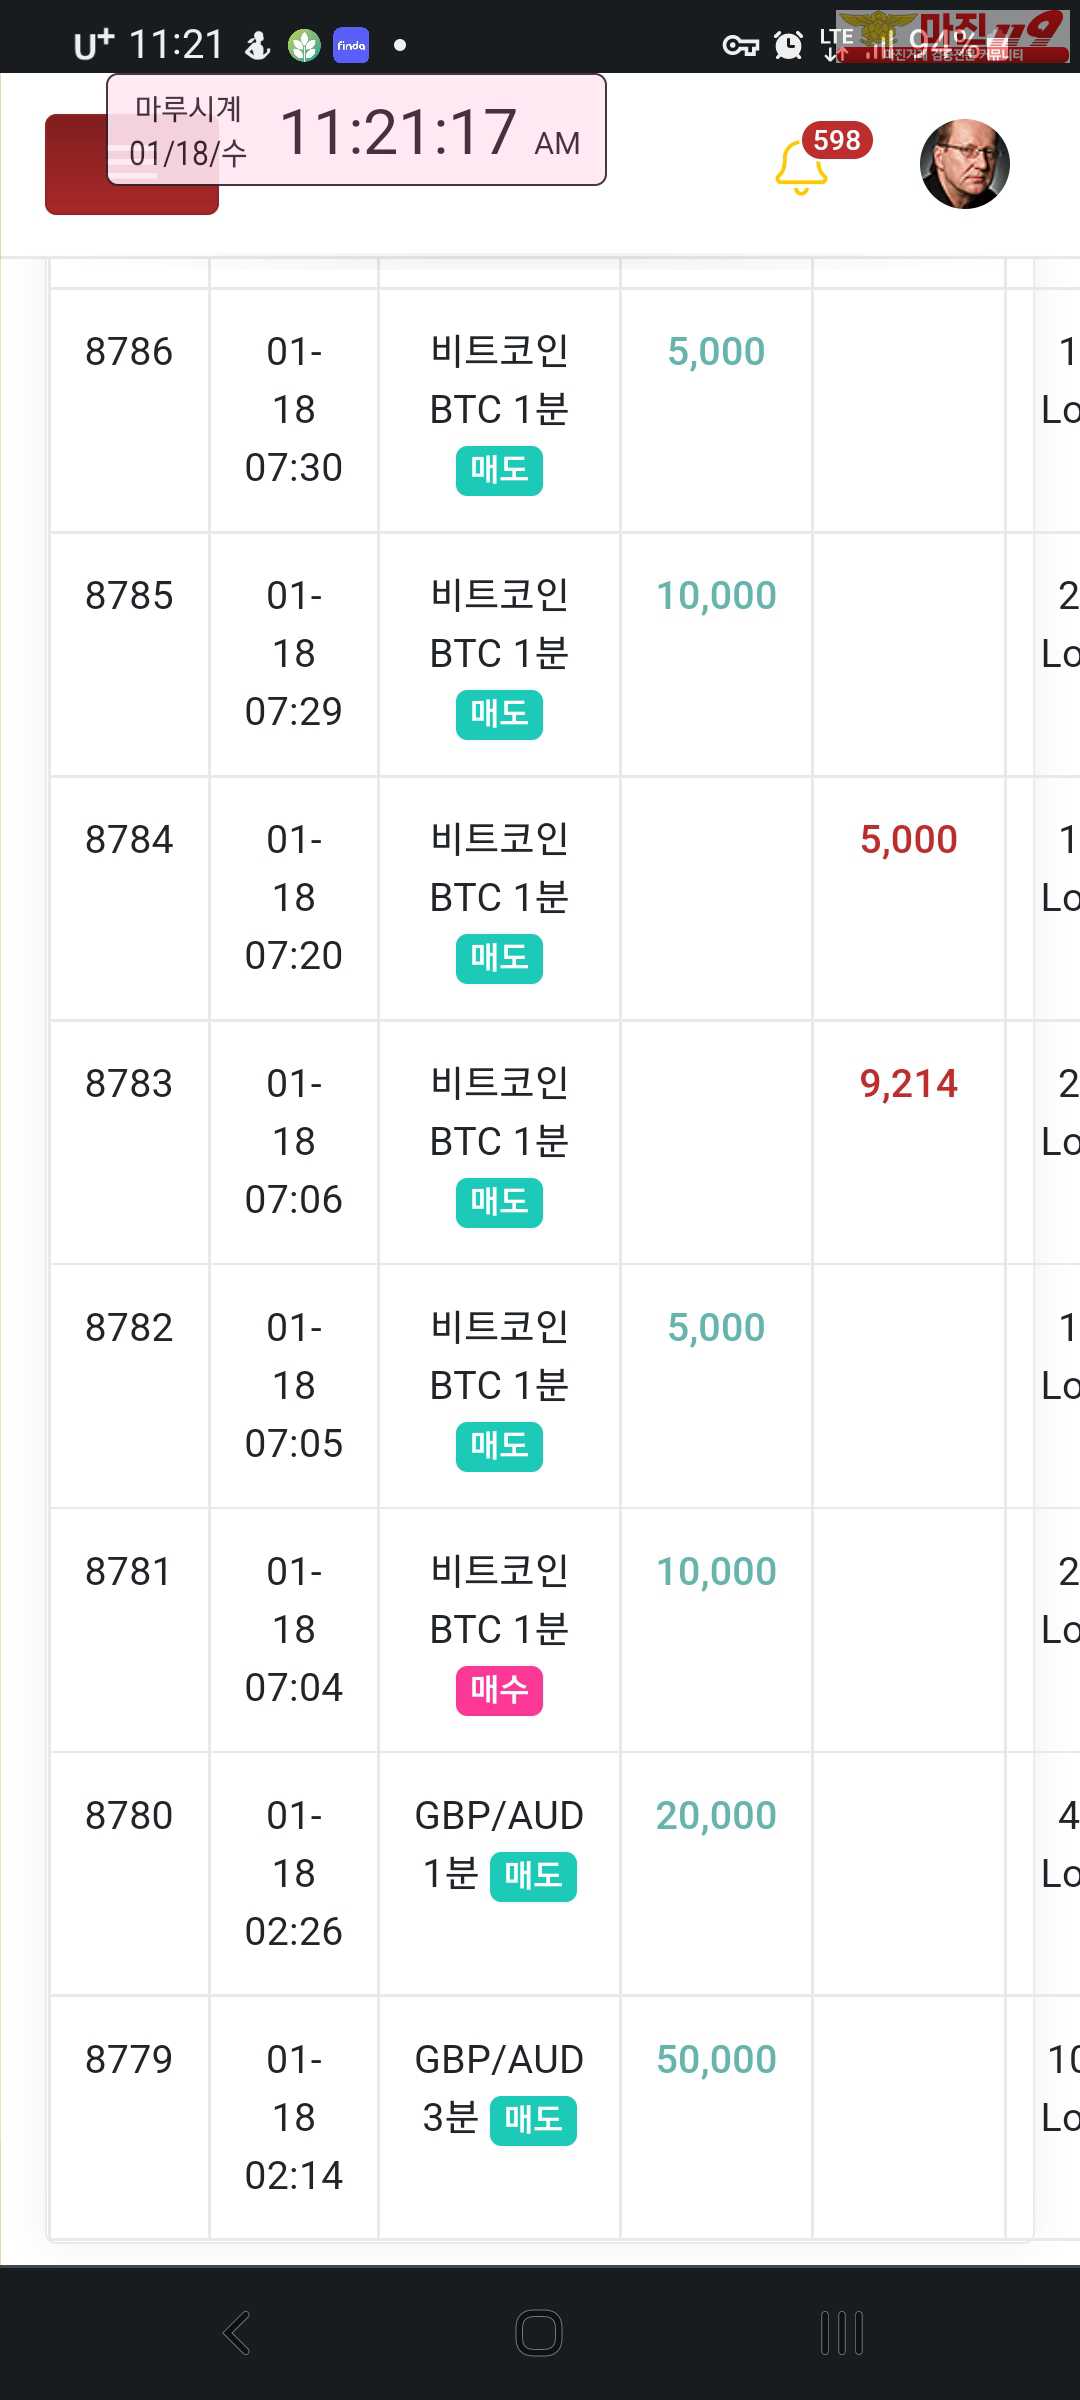Screen dimensions: 1080x2400
Task: Tap the floating clock widget time
Action: click(400, 132)
